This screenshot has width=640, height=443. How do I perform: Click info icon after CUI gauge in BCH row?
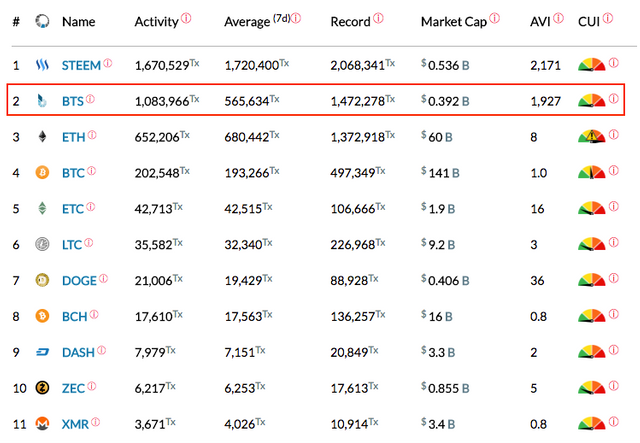click(x=613, y=314)
